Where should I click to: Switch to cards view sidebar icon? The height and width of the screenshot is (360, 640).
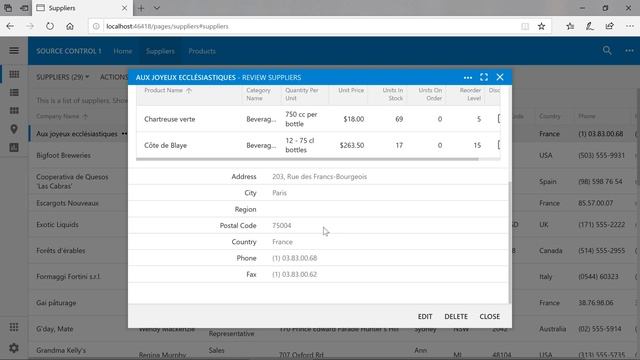(x=14, y=111)
